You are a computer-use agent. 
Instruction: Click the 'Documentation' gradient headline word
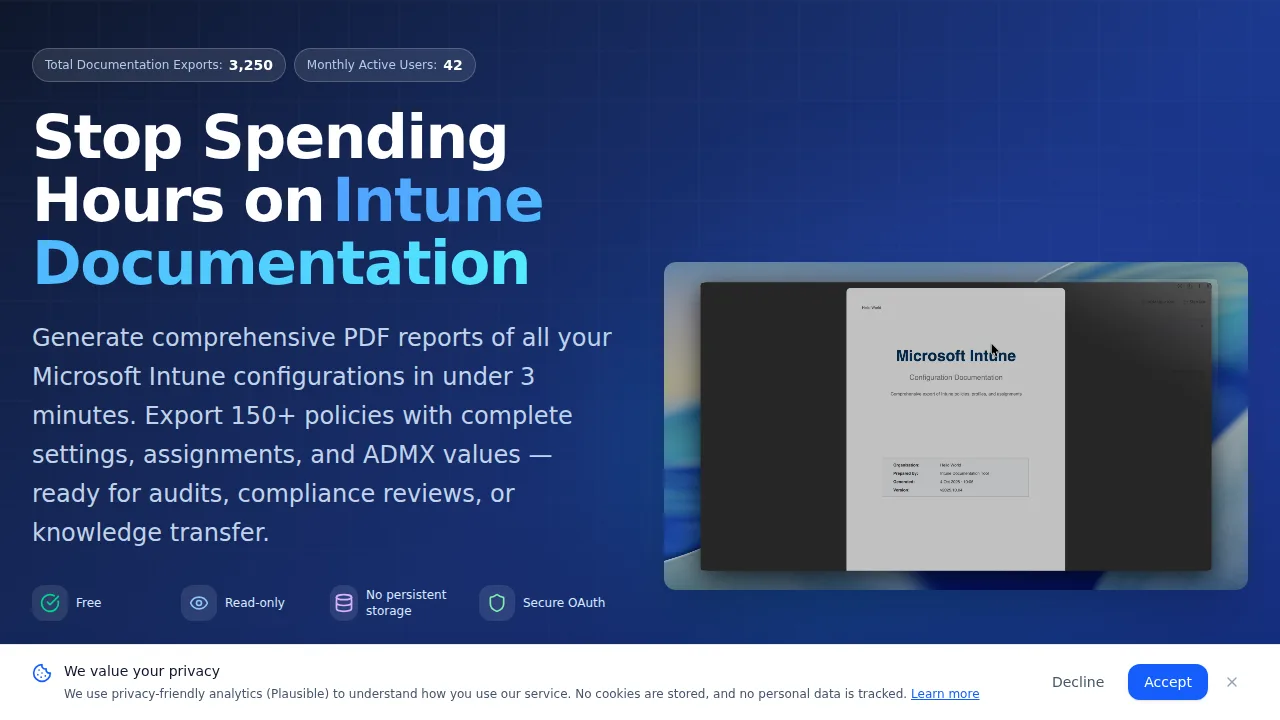coord(281,263)
